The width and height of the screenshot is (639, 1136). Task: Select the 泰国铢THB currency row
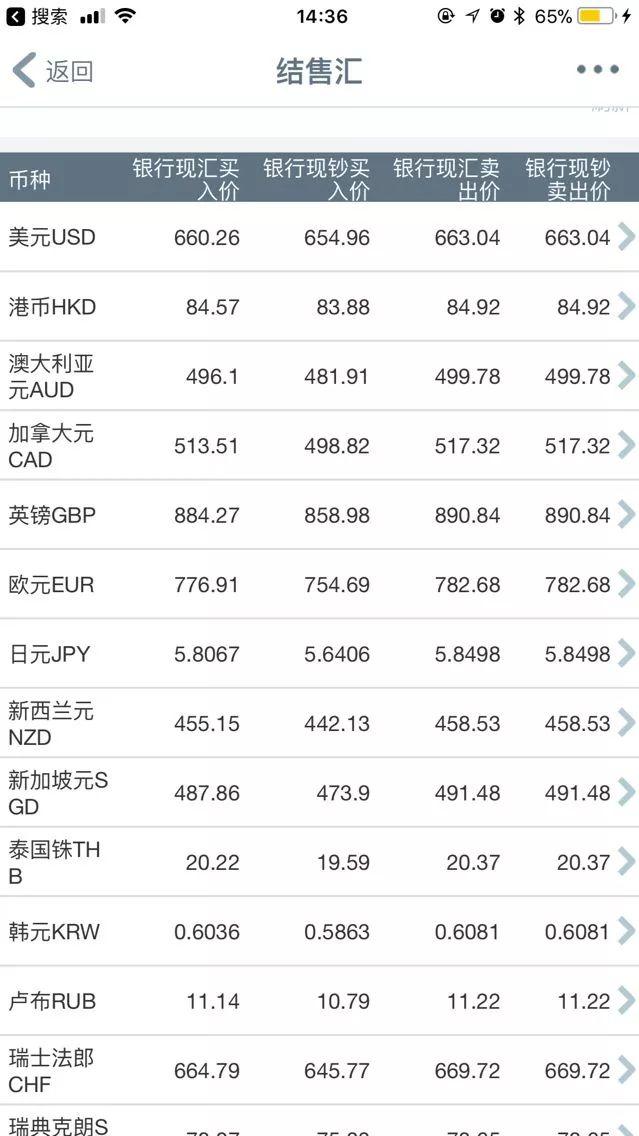320,862
